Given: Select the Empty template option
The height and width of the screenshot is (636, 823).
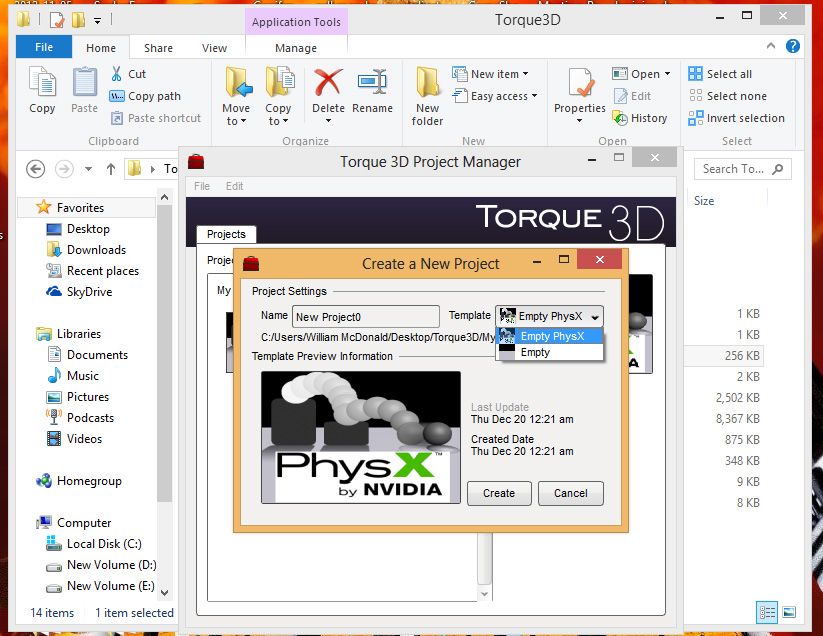Looking at the screenshot, I should click(535, 352).
